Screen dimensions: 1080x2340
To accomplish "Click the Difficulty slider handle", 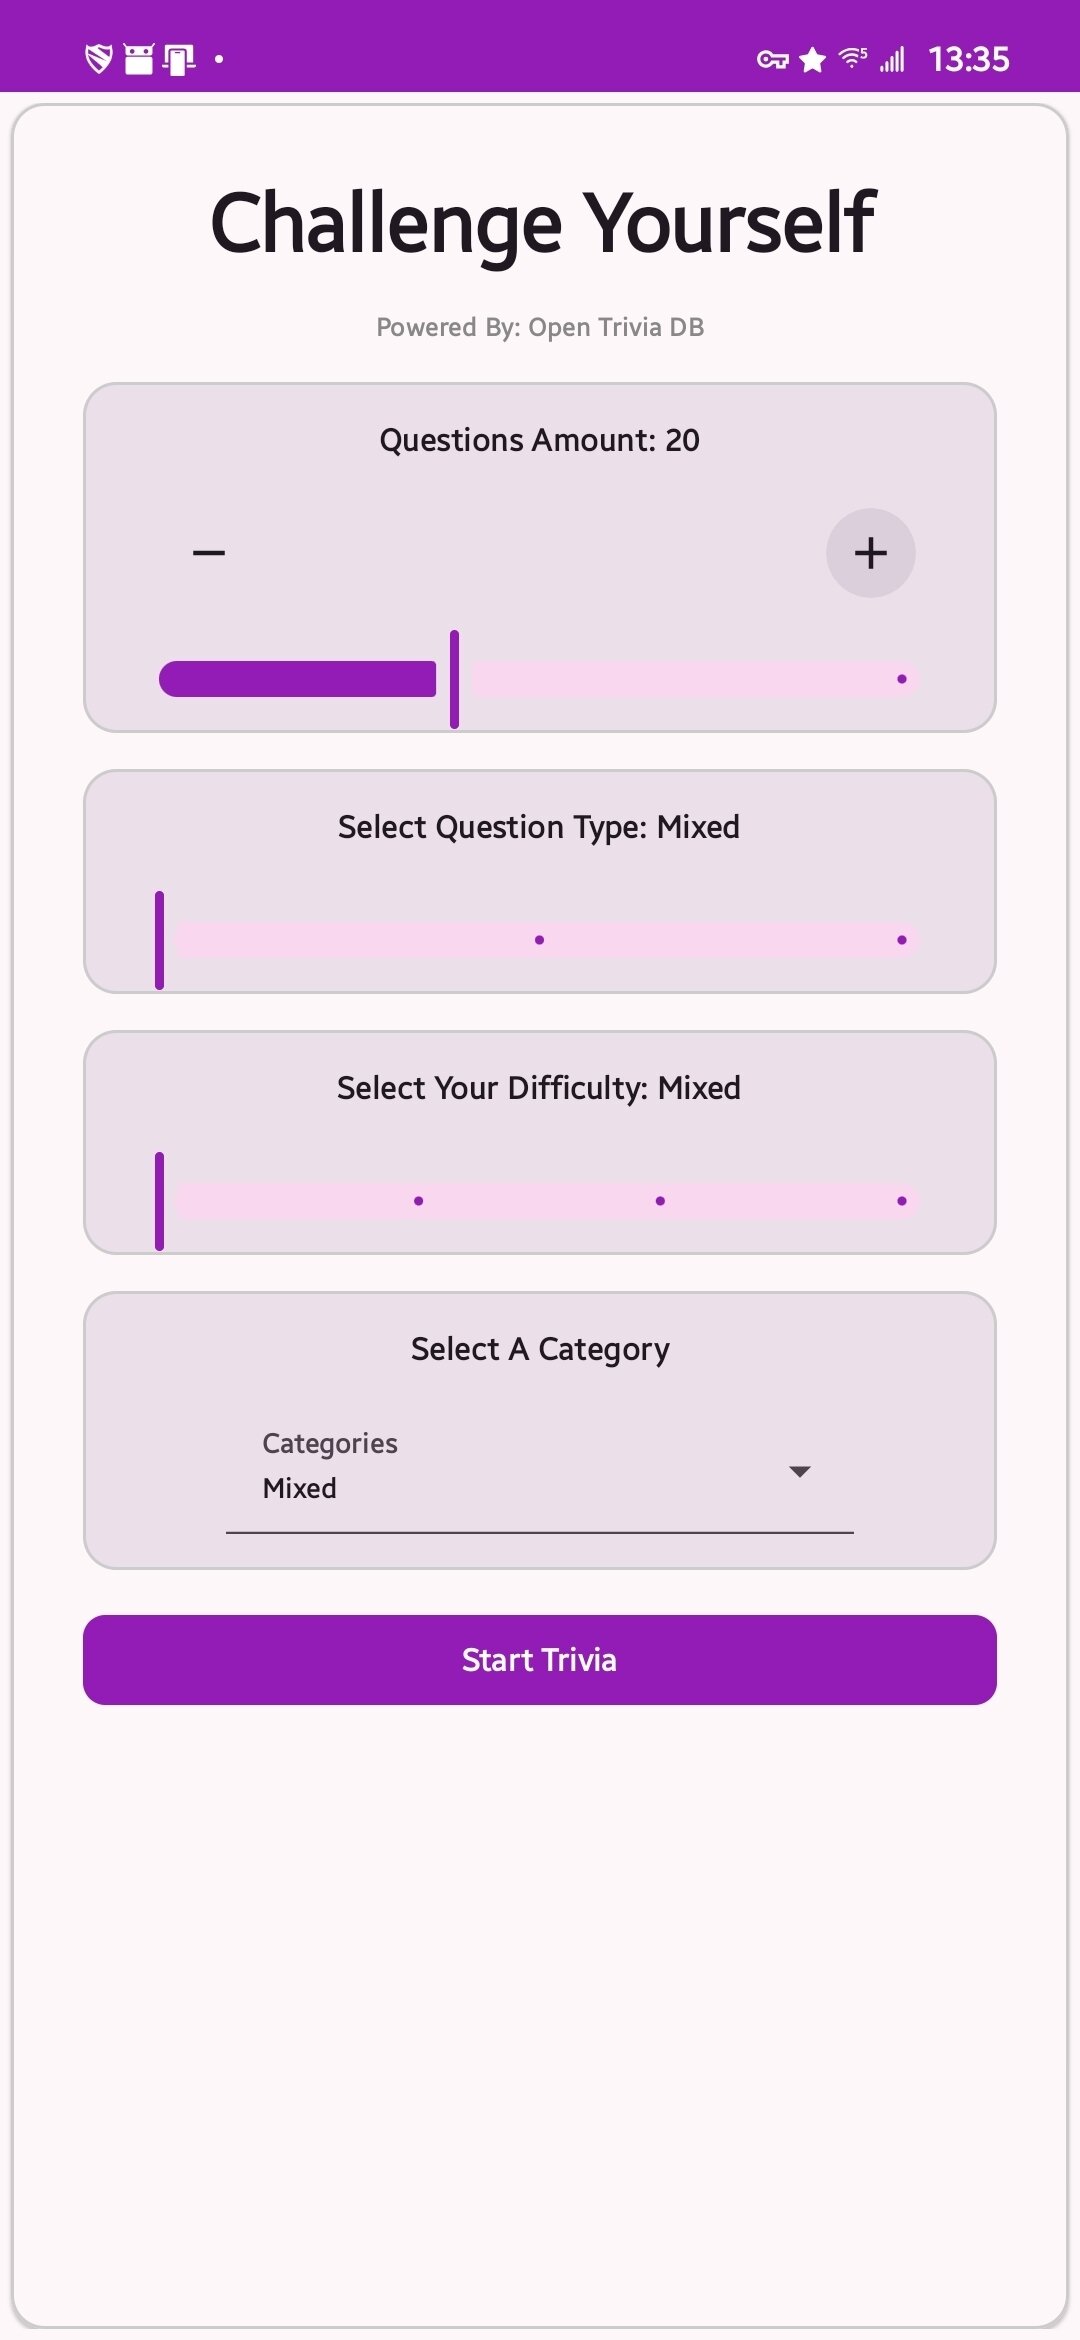I will [x=160, y=1201].
